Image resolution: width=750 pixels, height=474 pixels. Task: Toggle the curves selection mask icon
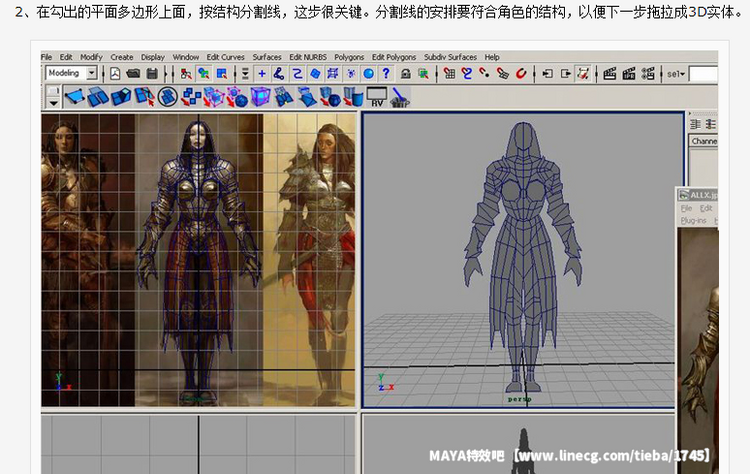point(297,74)
